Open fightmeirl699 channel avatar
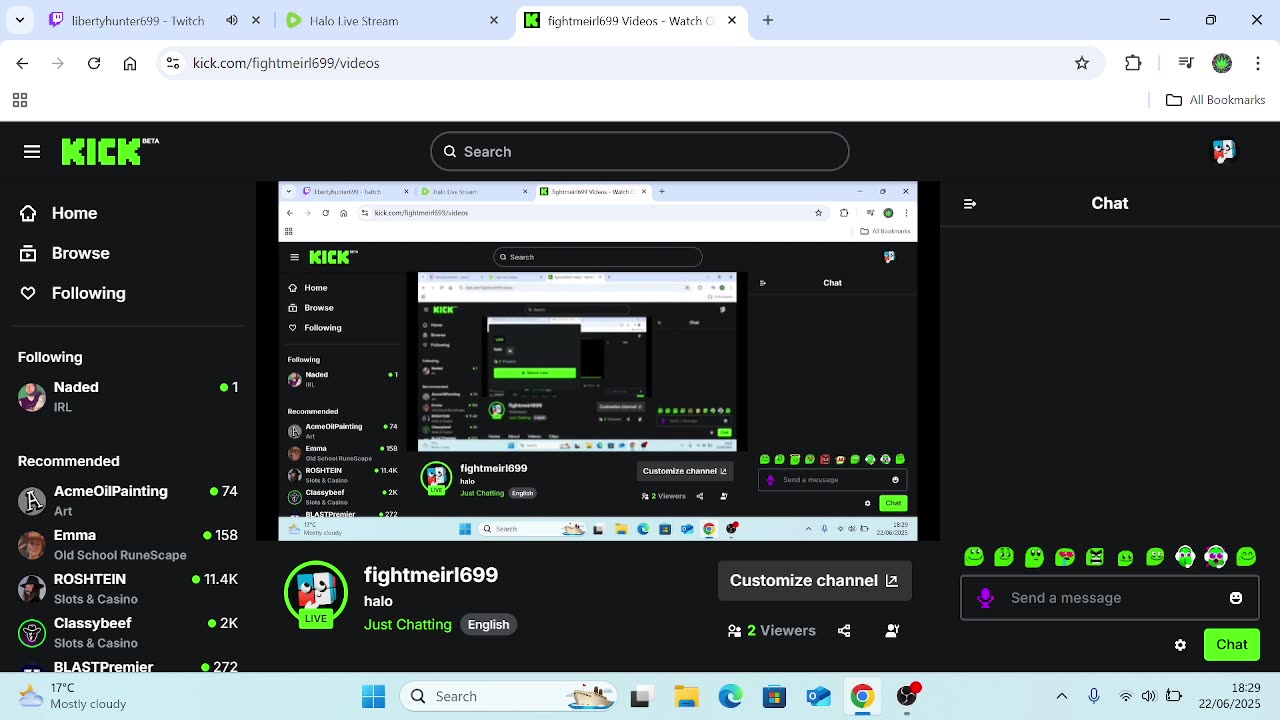Screen dimensions: 1280x720 (316, 593)
